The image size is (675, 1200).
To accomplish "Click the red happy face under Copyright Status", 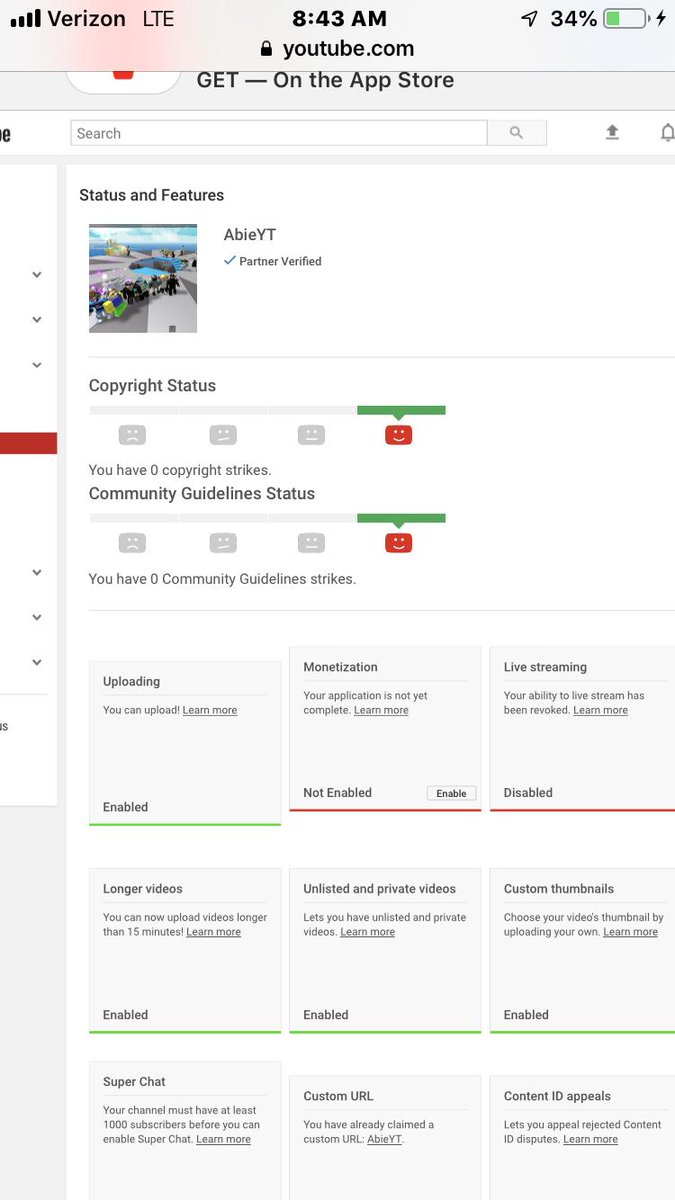I will click(398, 435).
